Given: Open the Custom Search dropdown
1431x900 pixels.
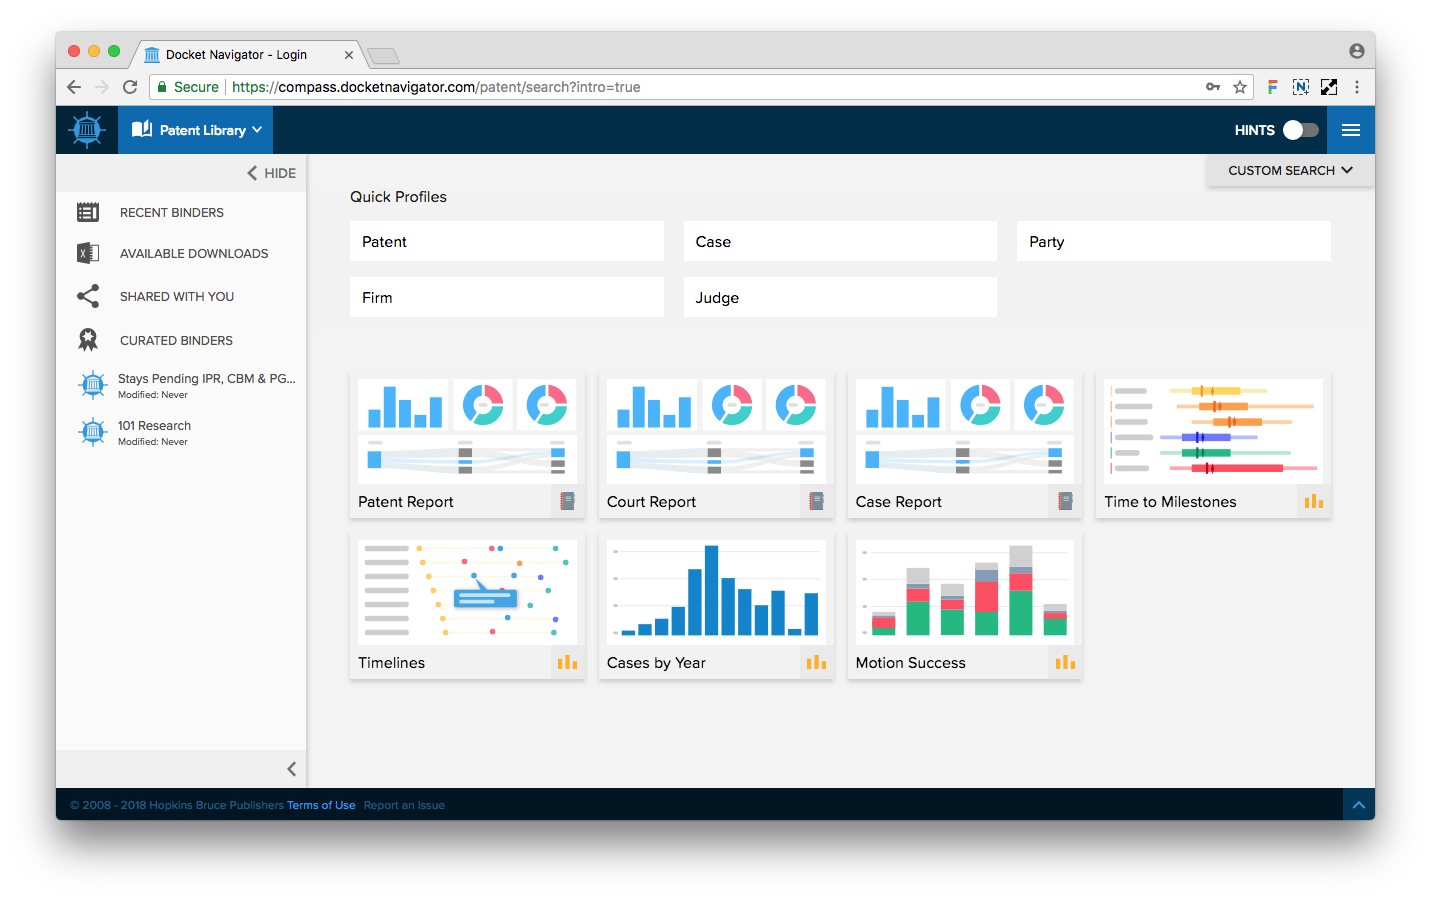Looking at the screenshot, I should pos(1290,170).
